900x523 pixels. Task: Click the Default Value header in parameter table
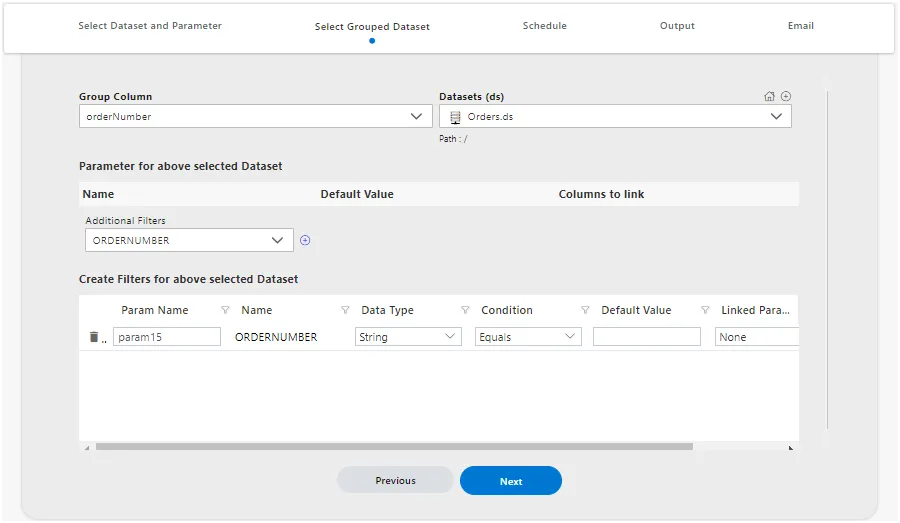(x=357, y=194)
